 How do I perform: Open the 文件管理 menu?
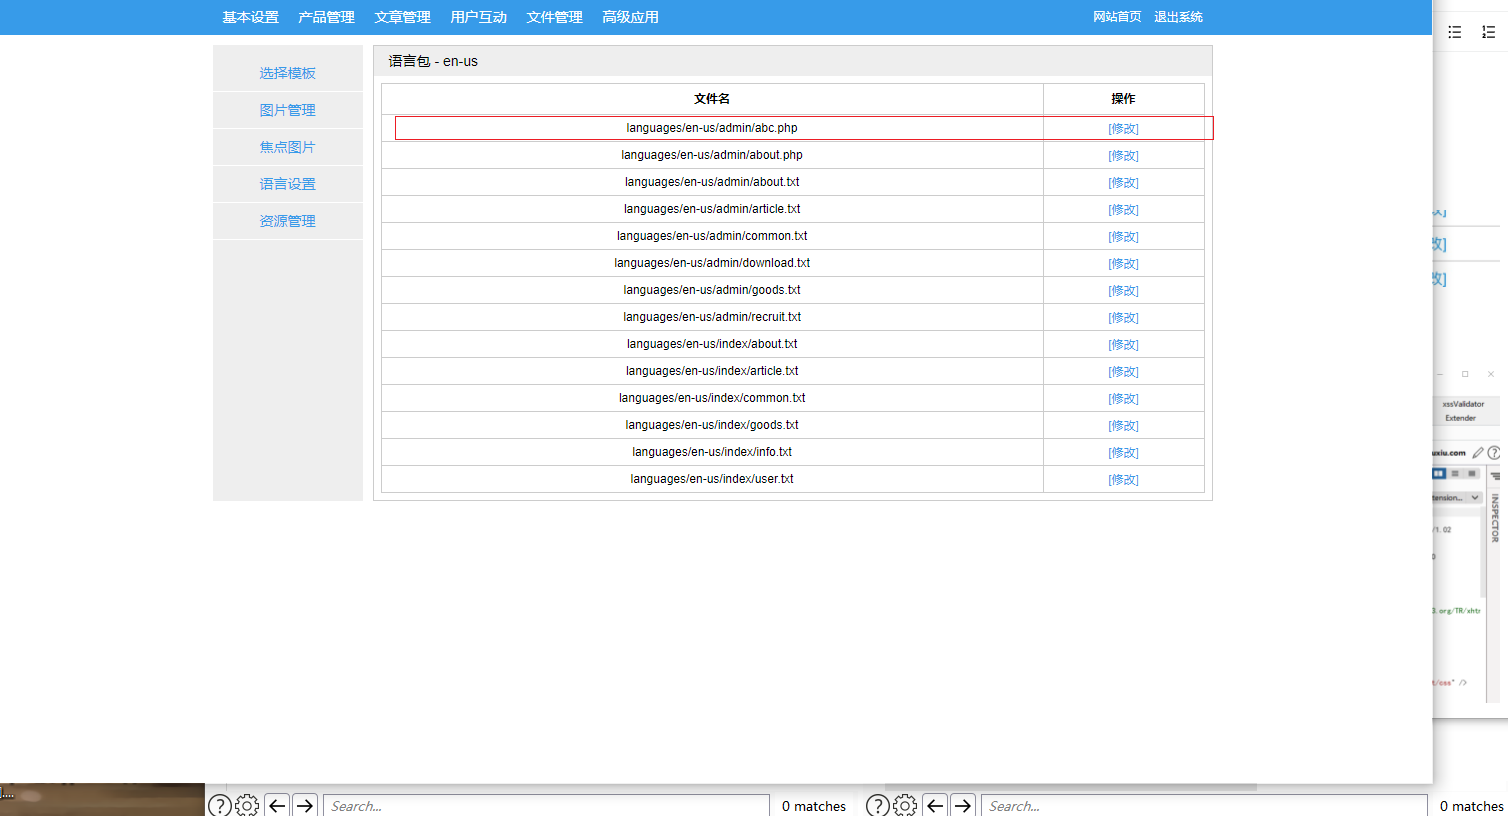pos(554,17)
